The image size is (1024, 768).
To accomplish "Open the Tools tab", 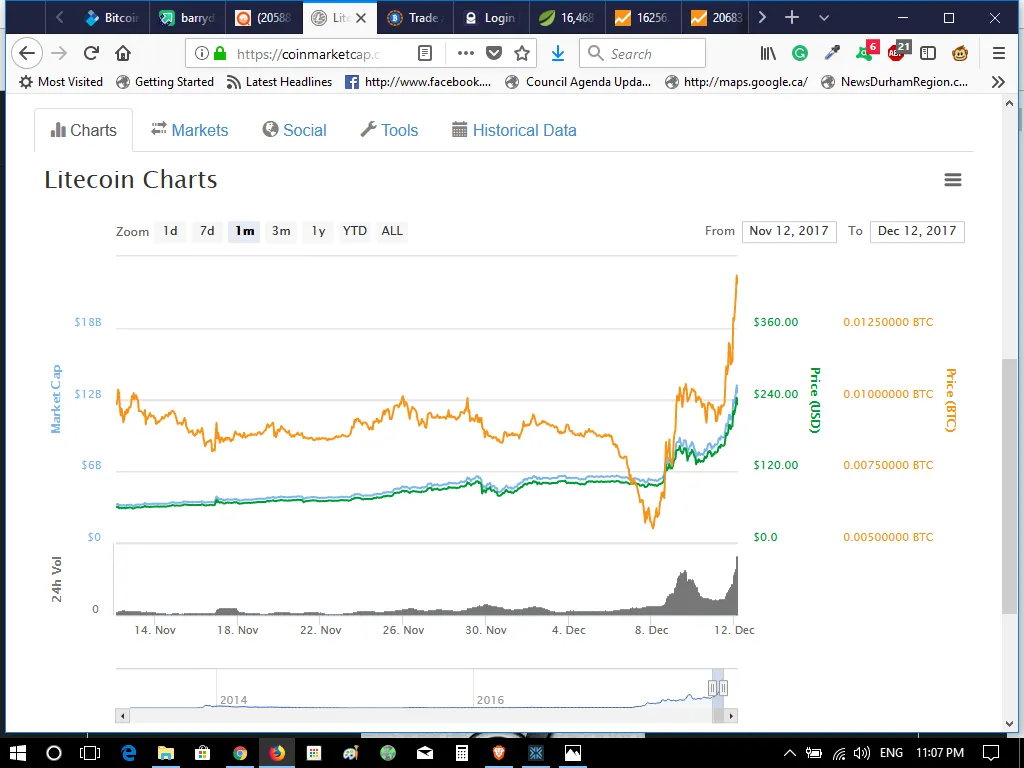I will click(389, 130).
